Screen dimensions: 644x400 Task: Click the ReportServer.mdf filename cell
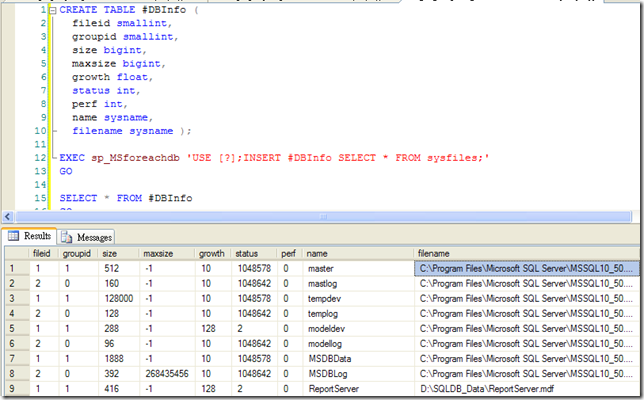527,389
